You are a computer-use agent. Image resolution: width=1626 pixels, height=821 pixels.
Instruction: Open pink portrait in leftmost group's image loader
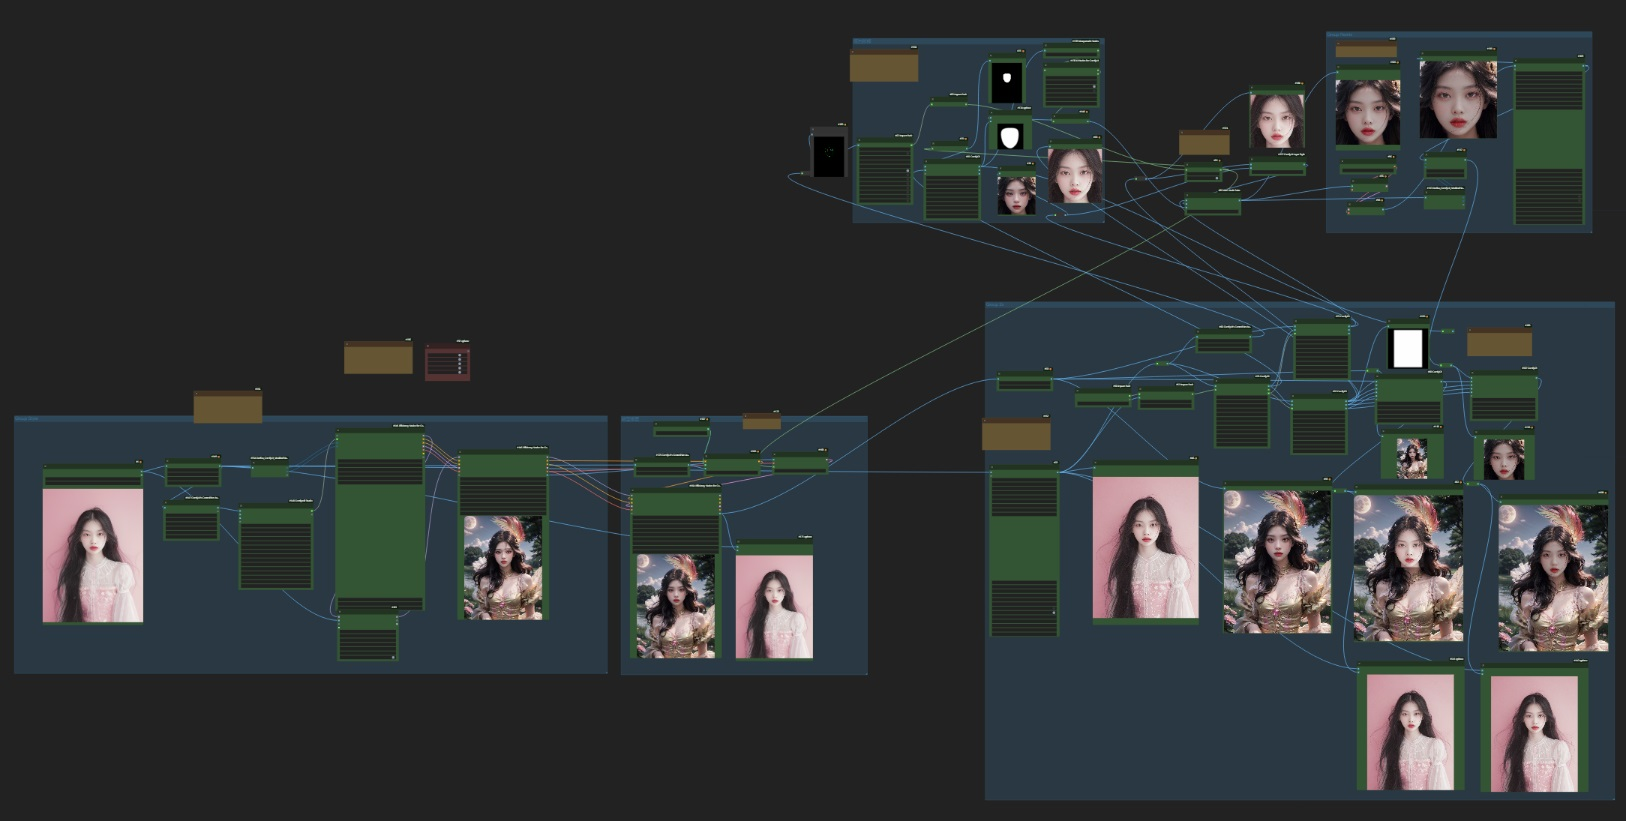[93, 556]
